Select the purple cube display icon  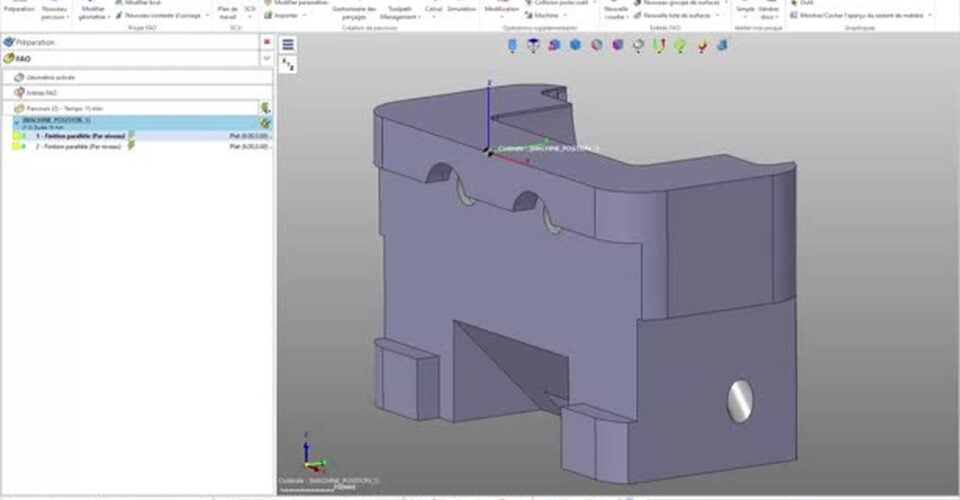(618, 45)
